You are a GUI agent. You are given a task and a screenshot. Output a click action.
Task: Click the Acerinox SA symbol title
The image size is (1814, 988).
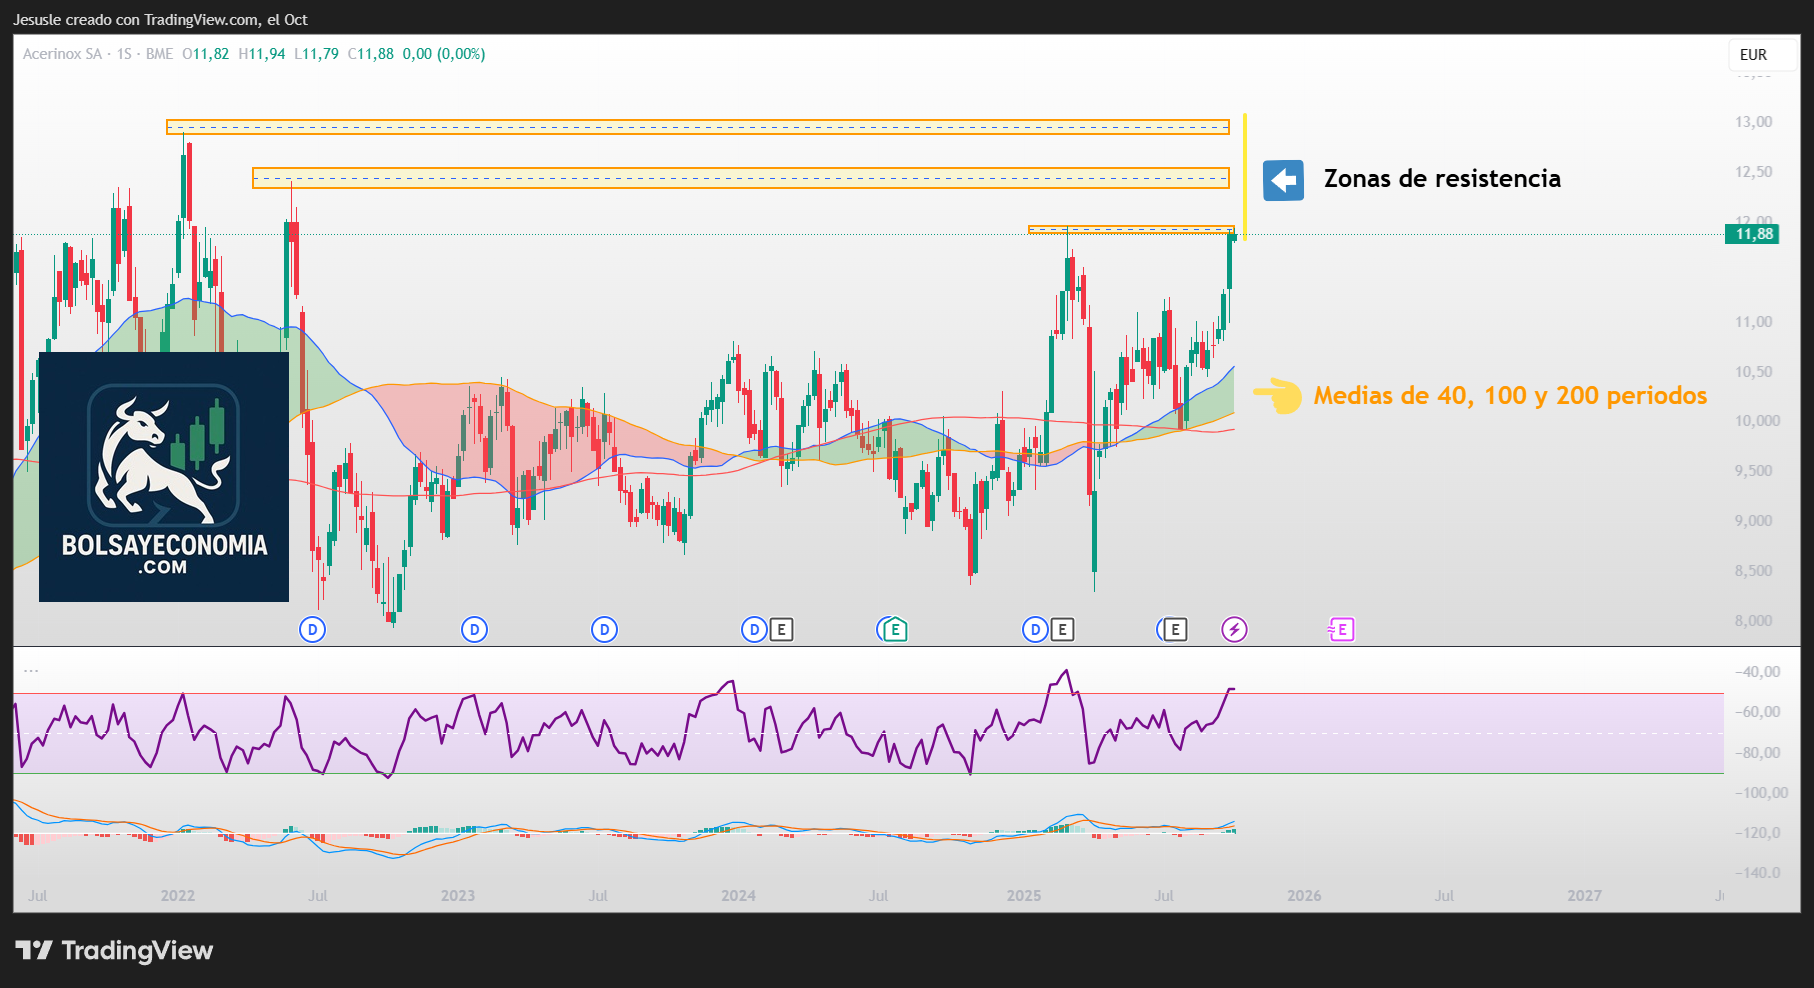tap(62, 54)
